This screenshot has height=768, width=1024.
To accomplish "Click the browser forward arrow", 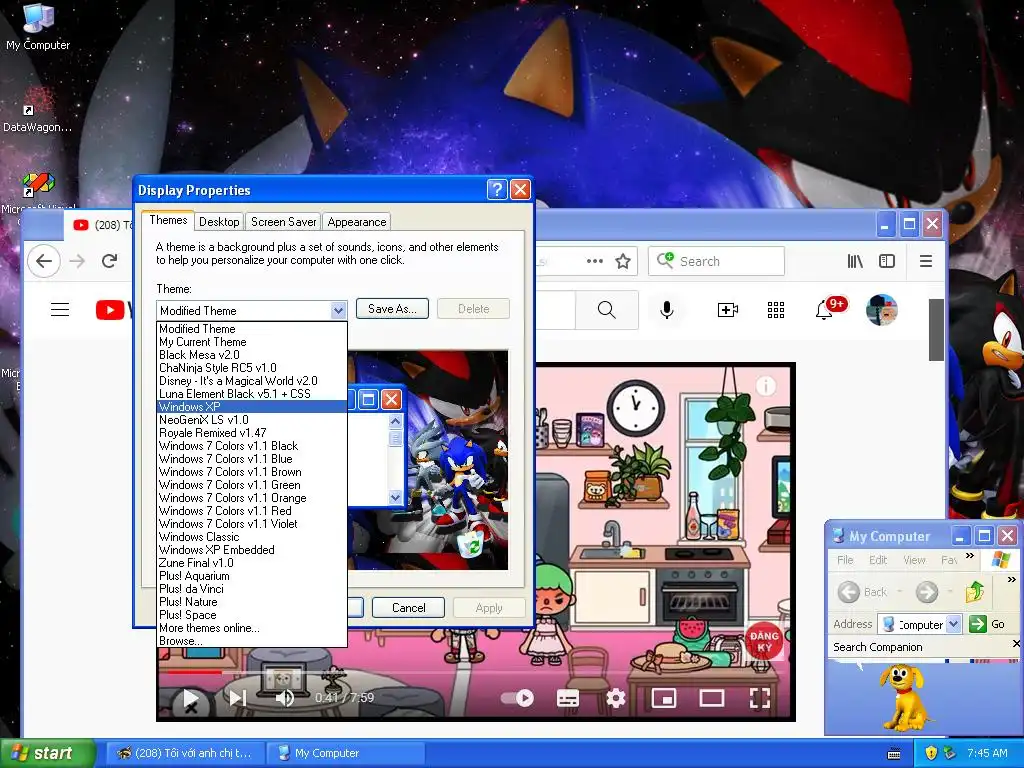I will [77, 261].
